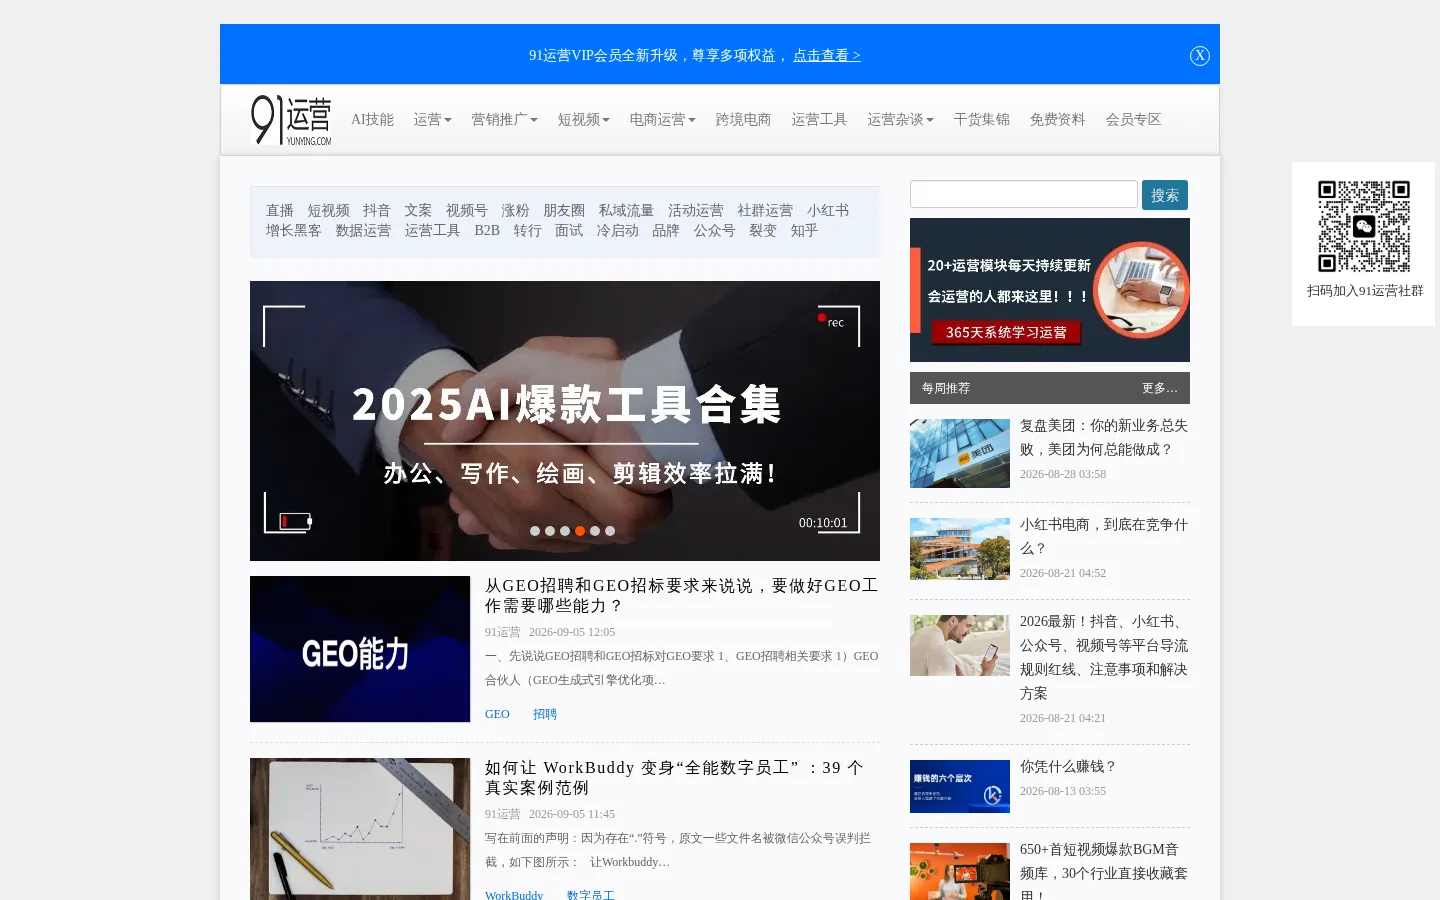Open the 小红书电商 recommended article thumbnail

tap(960, 549)
